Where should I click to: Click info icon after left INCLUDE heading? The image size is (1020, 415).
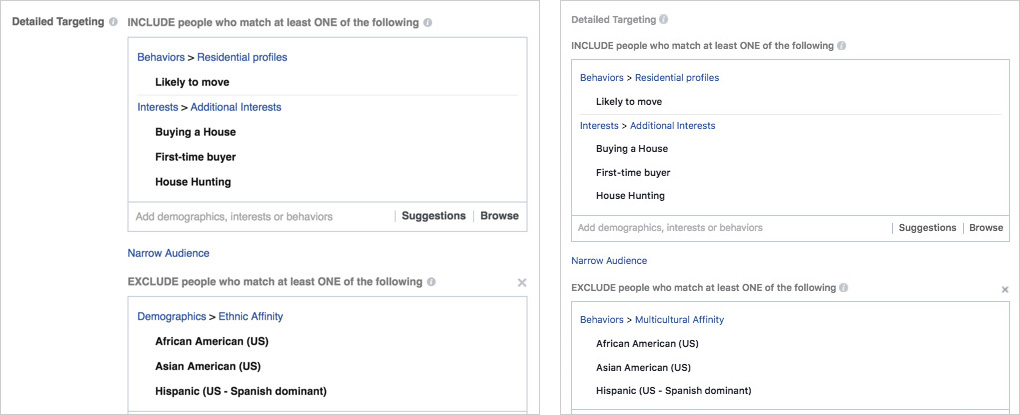click(x=428, y=22)
